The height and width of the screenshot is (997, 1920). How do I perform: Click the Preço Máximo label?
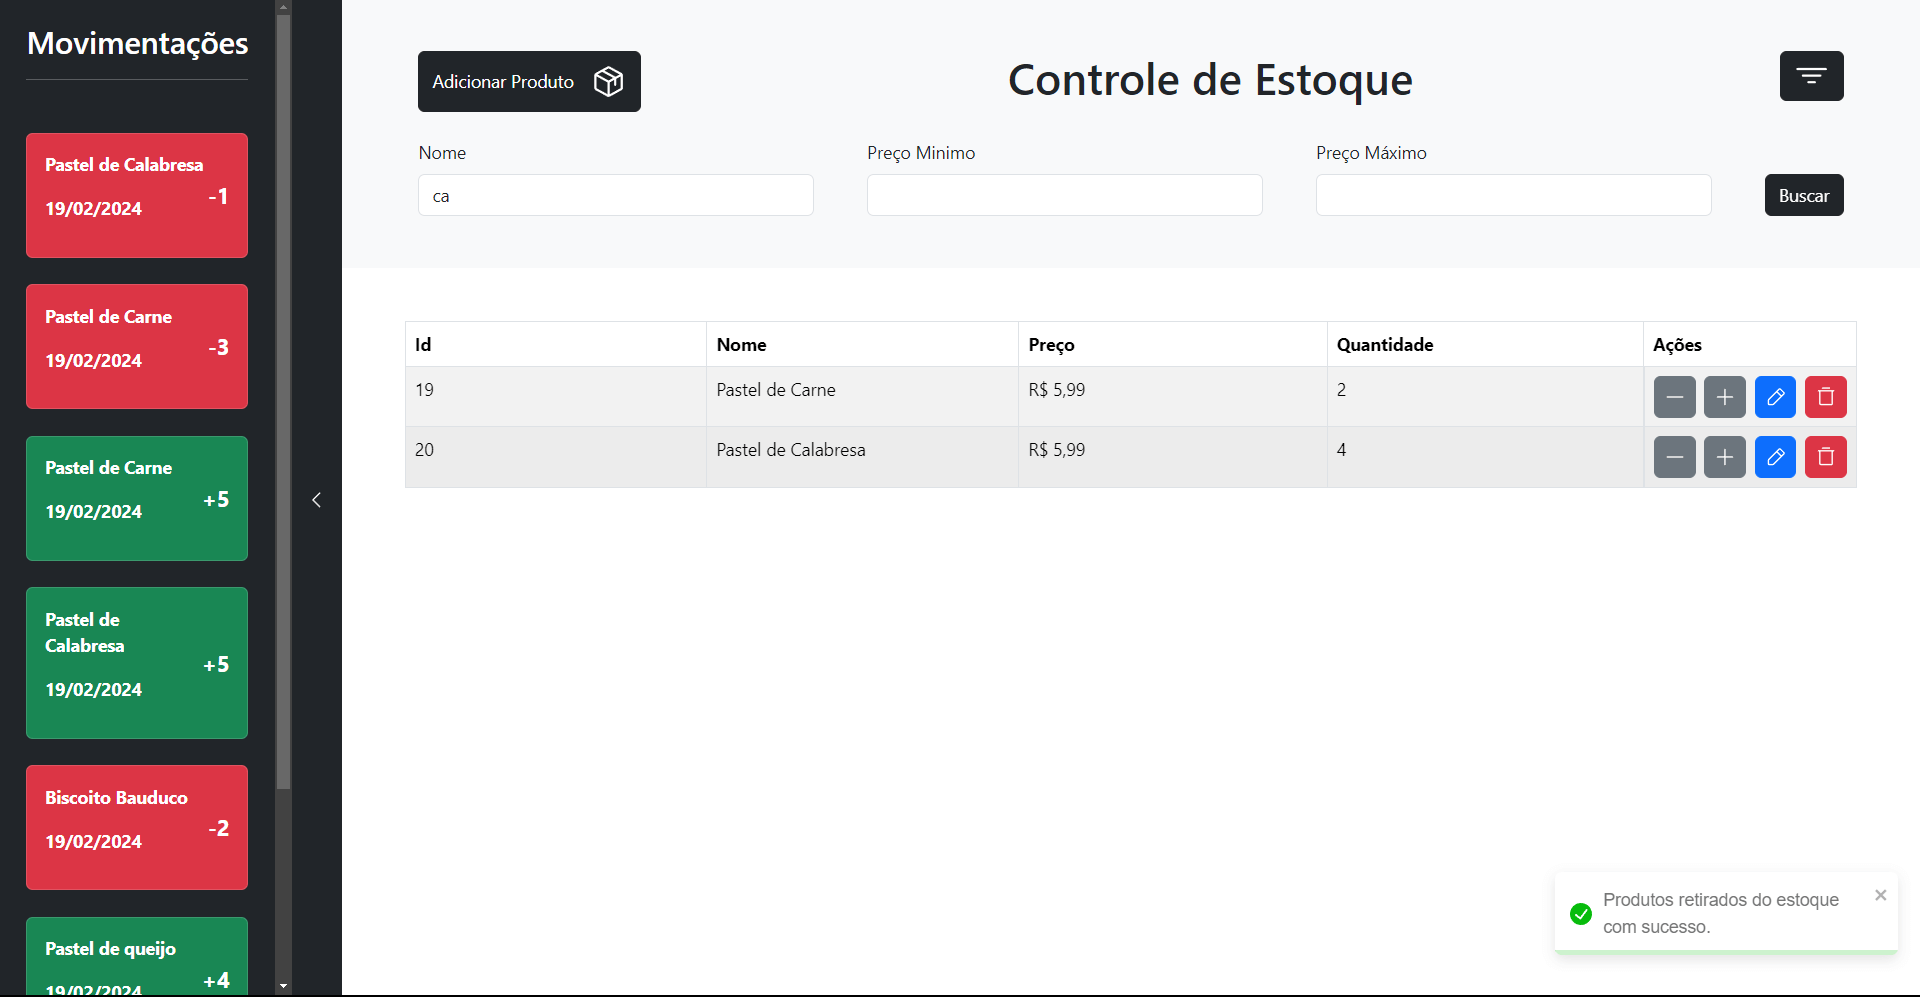pos(1371,153)
